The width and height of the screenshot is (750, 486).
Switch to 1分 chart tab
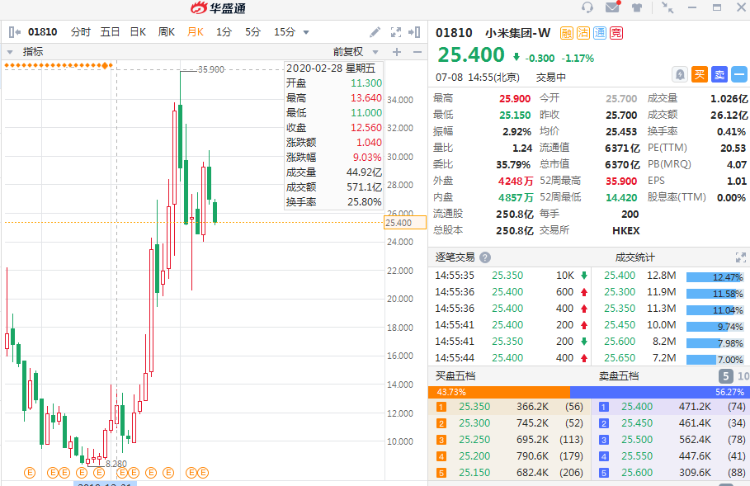coord(224,32)
